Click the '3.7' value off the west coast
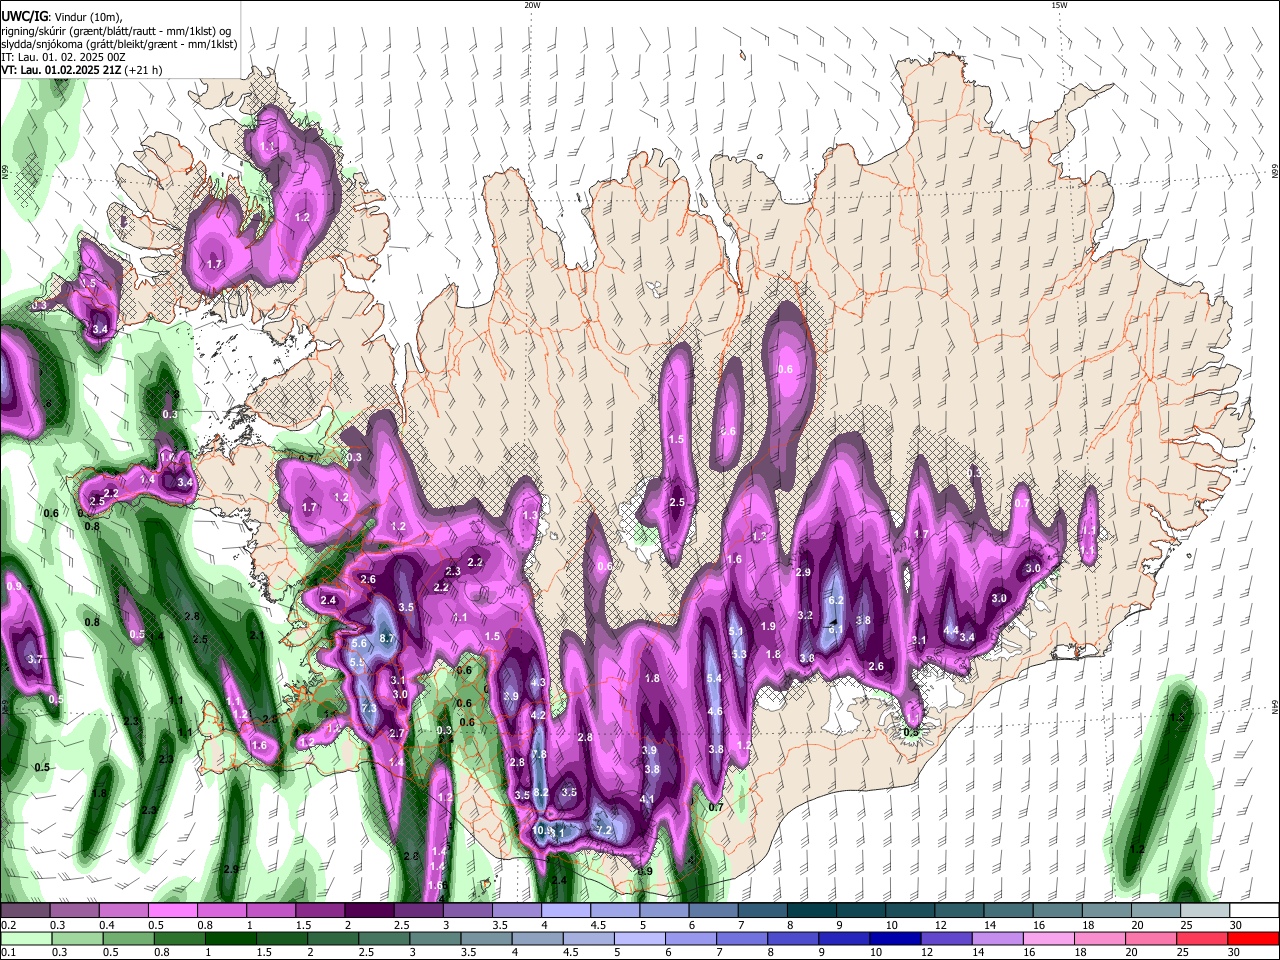Viewport: 1280px width, 960px height. [x=35, y=659]
